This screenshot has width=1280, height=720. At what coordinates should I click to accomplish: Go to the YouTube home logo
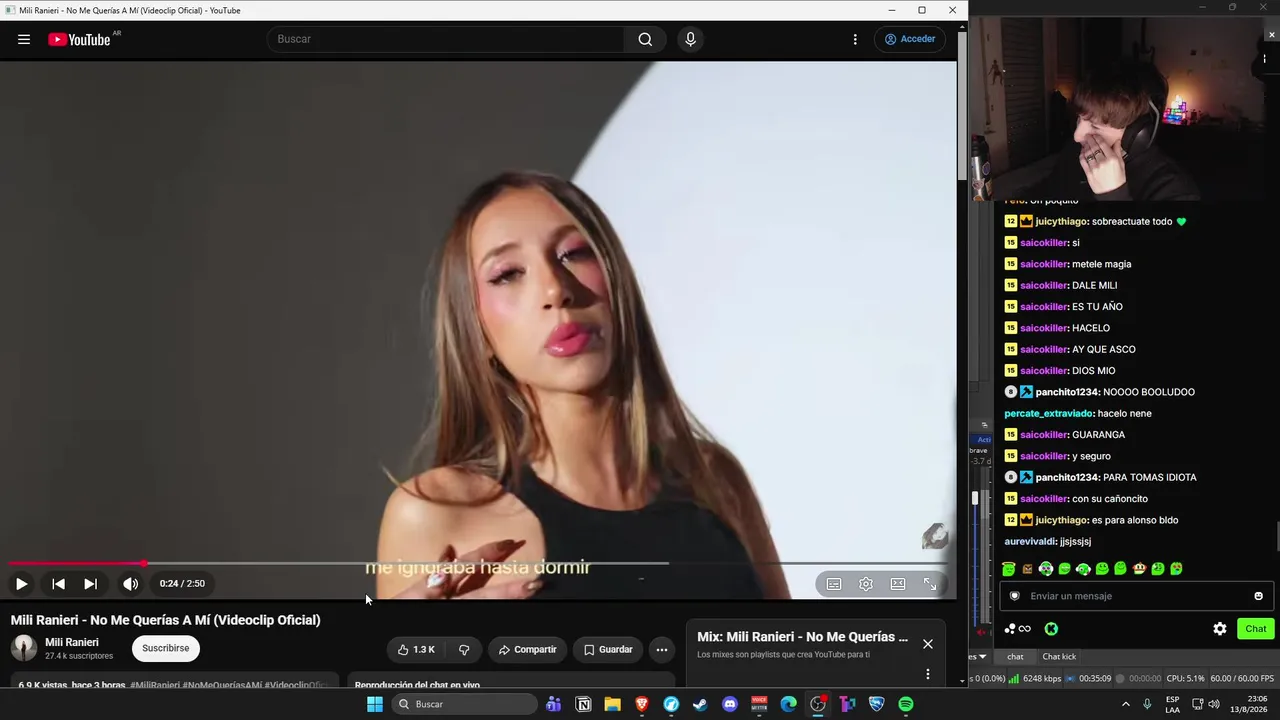[x=79, y=39]
